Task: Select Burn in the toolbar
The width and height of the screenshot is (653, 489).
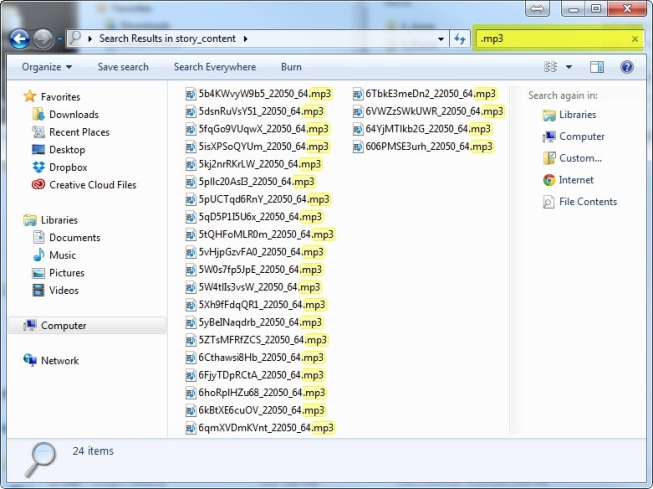Action: pyautogui.click(x=291, y=67)
